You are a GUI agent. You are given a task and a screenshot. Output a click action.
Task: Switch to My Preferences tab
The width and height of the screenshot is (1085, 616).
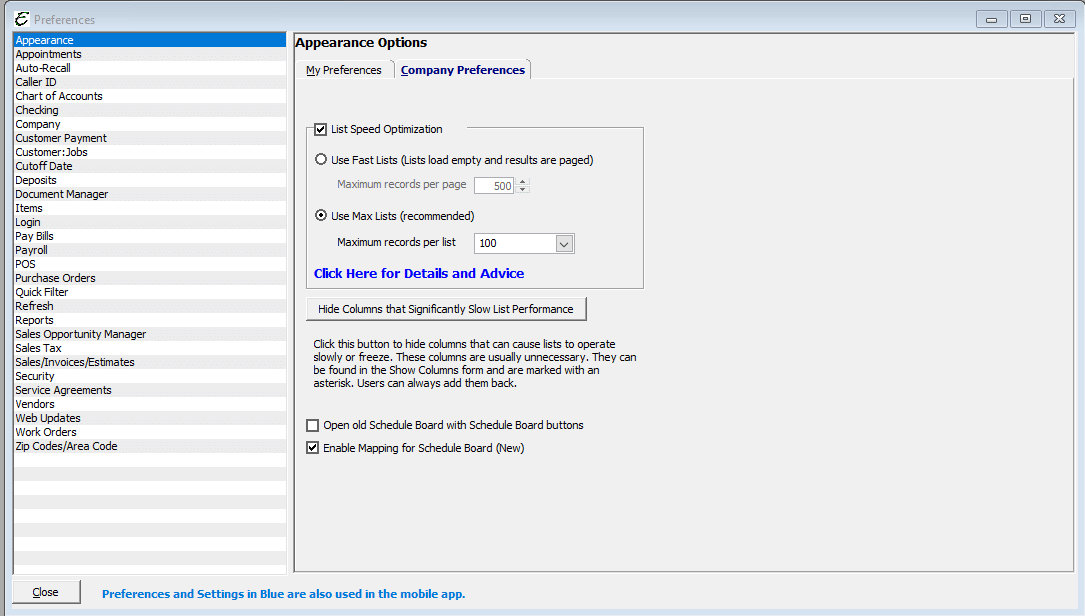[x=344, y=70]
